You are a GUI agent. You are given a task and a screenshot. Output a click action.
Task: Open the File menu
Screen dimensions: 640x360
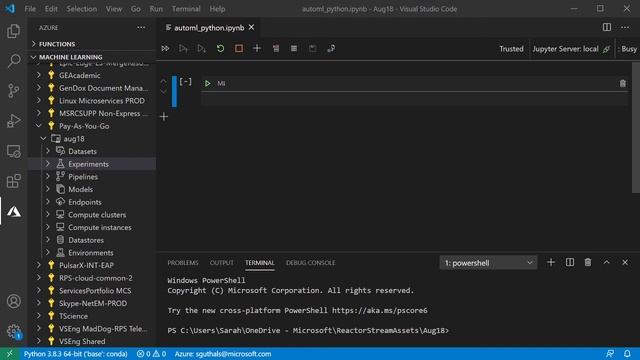30,9
